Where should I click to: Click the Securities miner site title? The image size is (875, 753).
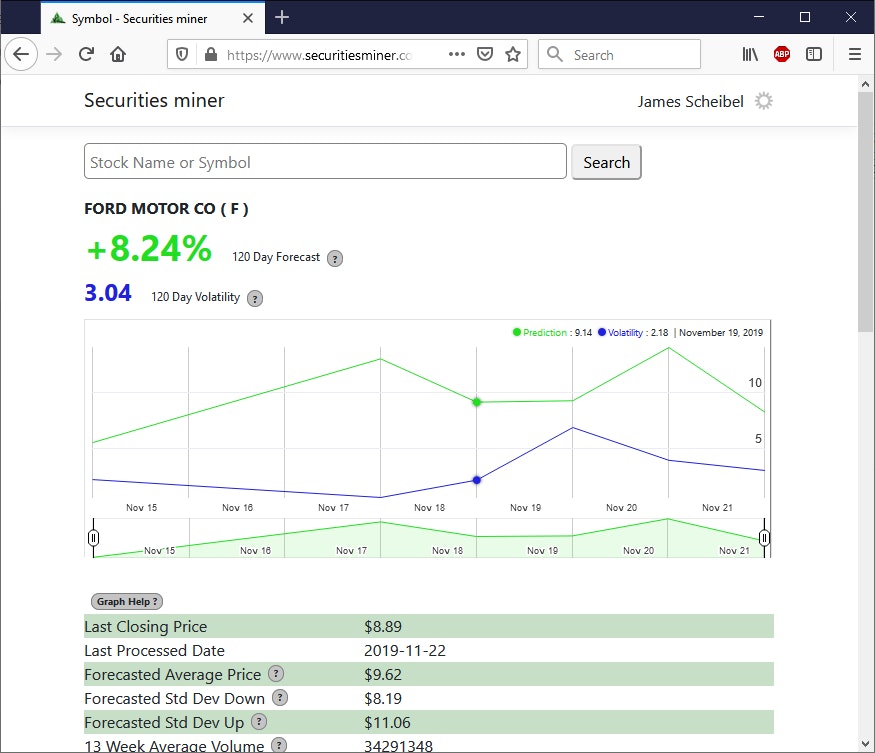tap(154, 100)
